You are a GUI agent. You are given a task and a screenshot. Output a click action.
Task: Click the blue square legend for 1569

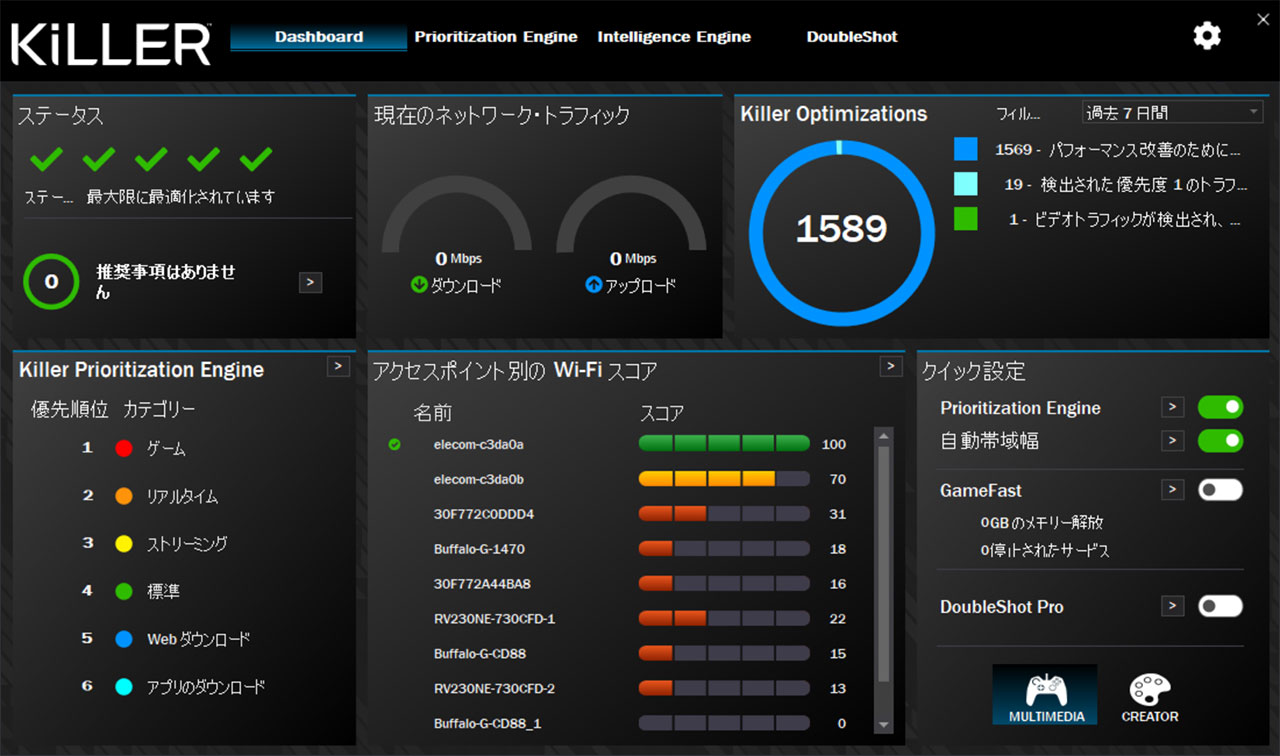pyautogui.click(x=965, y=149)
